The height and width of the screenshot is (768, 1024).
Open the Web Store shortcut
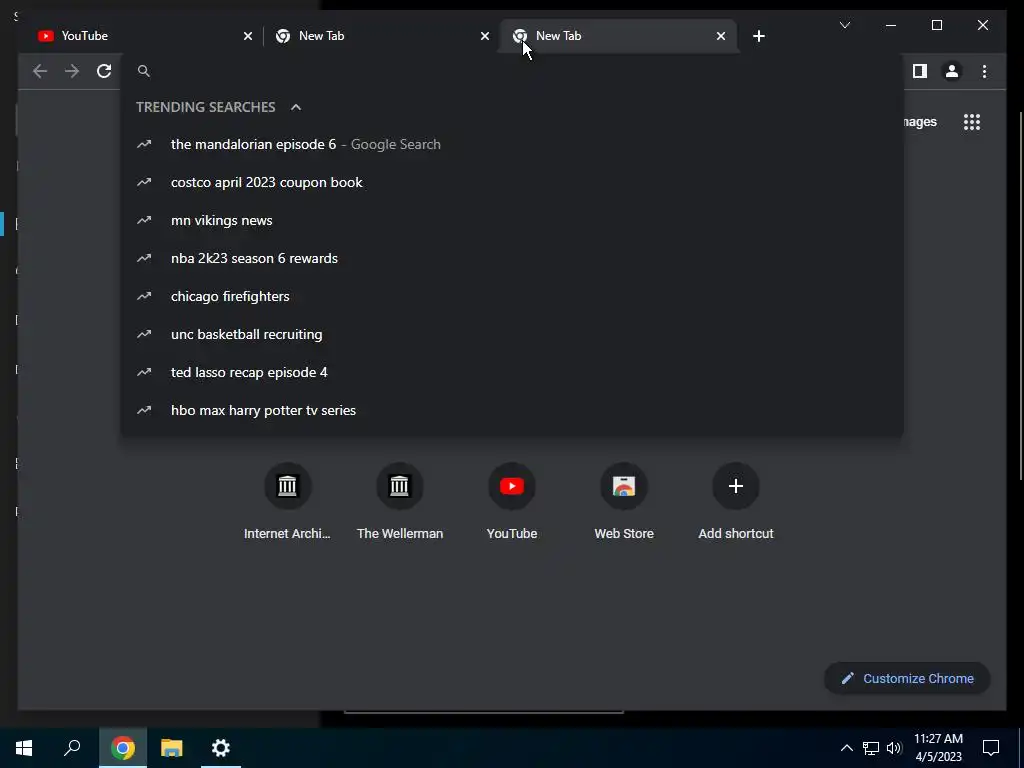pyautogui.click(x=624, y=501)
